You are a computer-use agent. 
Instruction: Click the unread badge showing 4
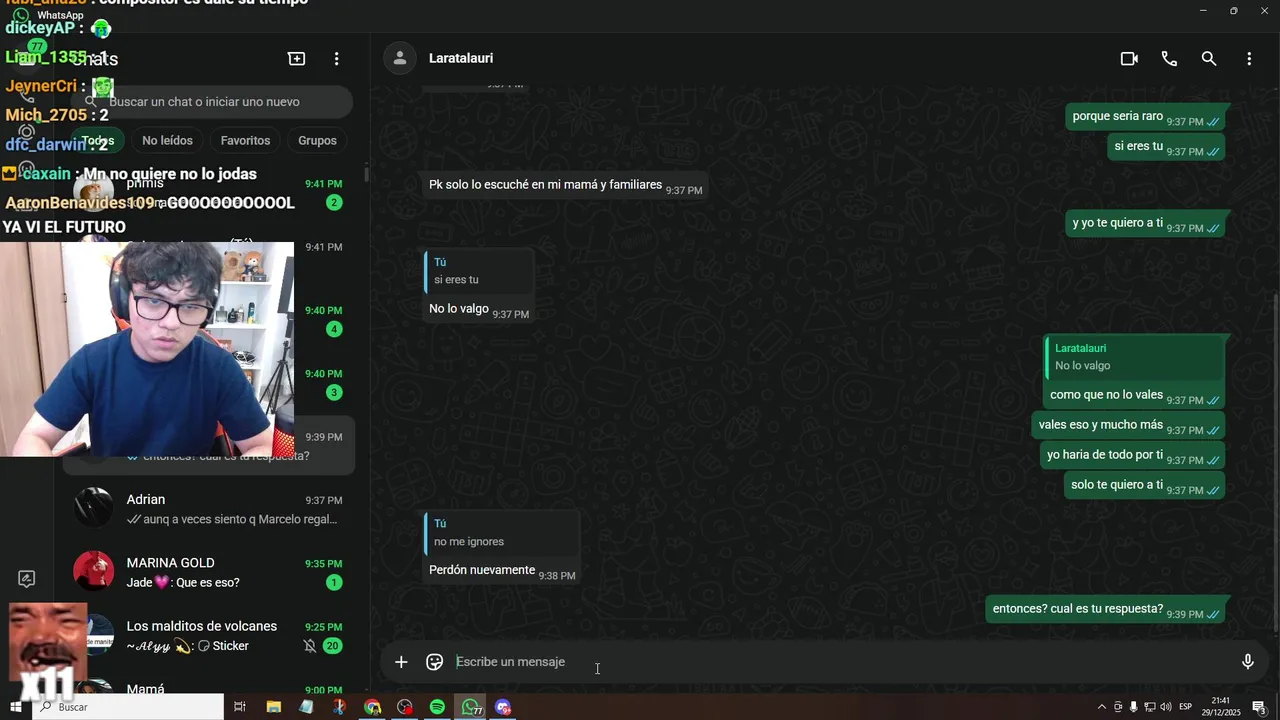pos(334,329)
